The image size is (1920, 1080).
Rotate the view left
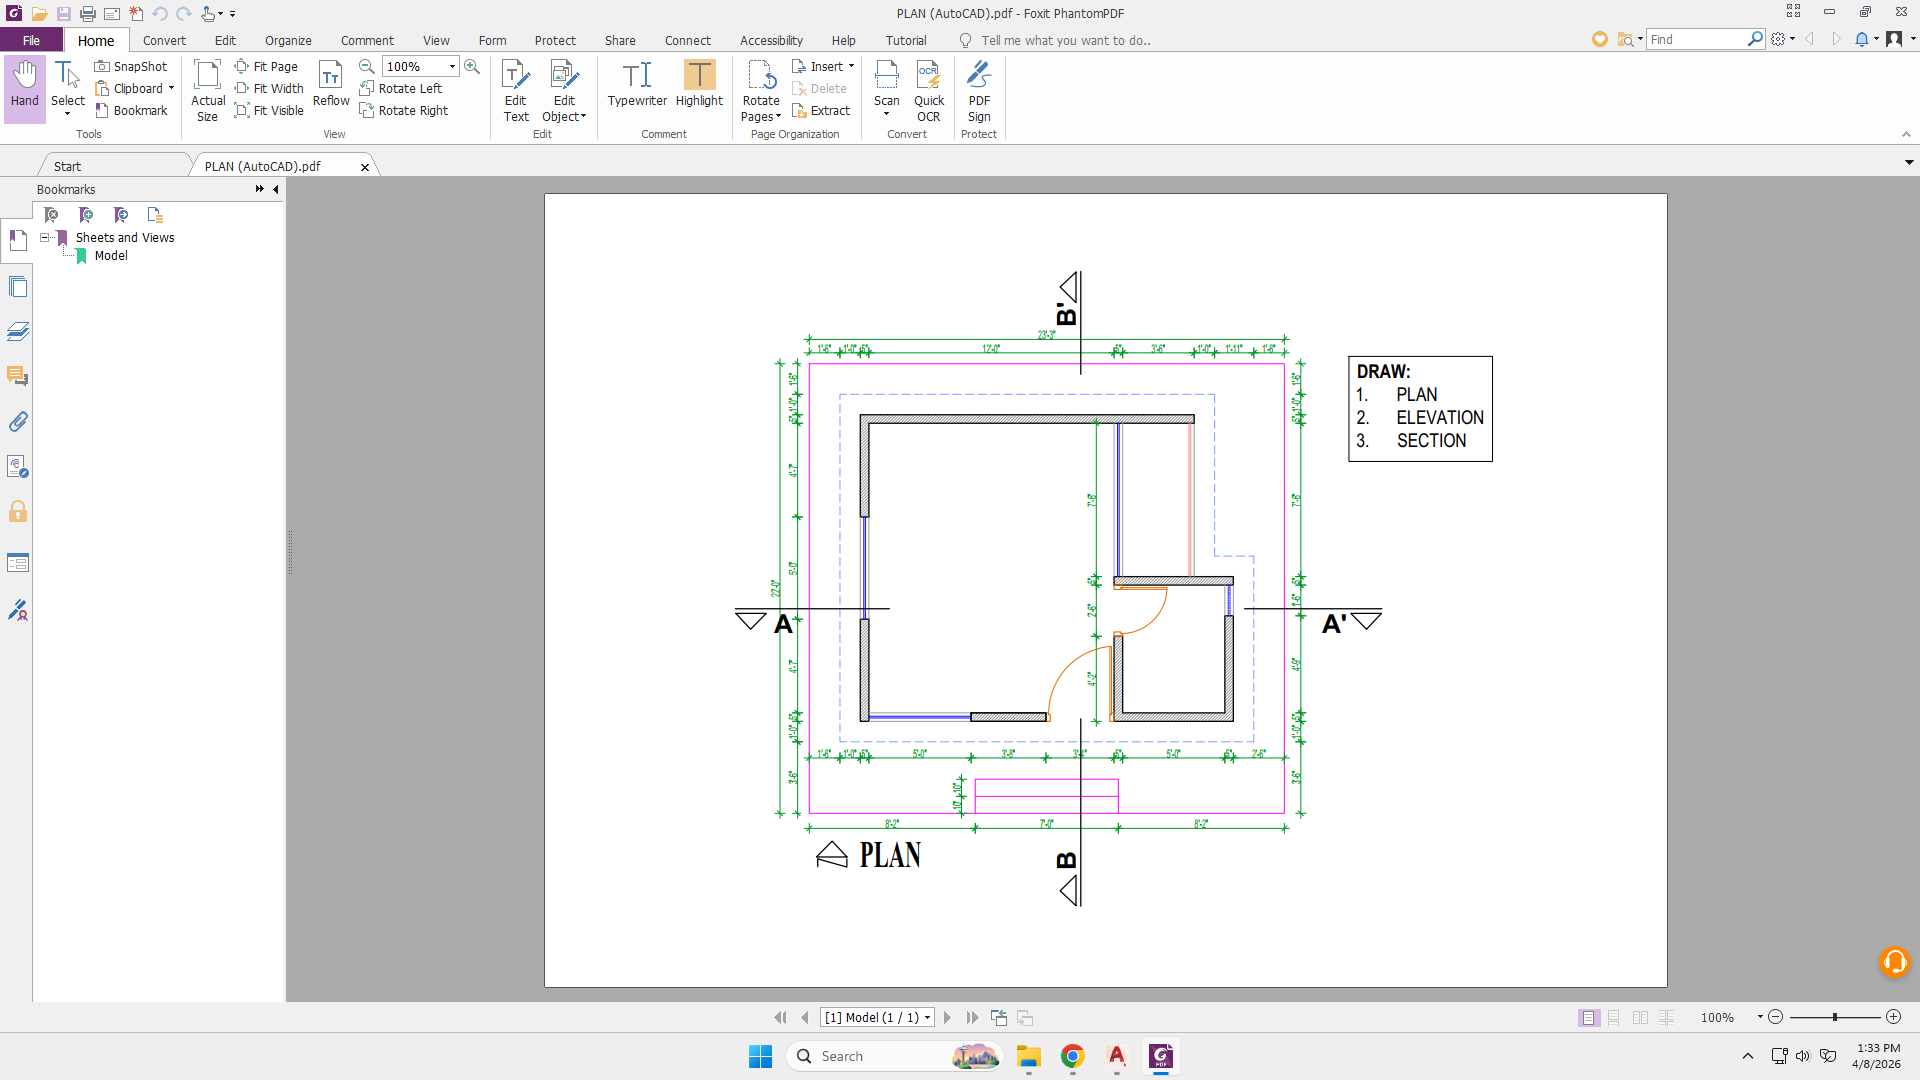[401, 89]
